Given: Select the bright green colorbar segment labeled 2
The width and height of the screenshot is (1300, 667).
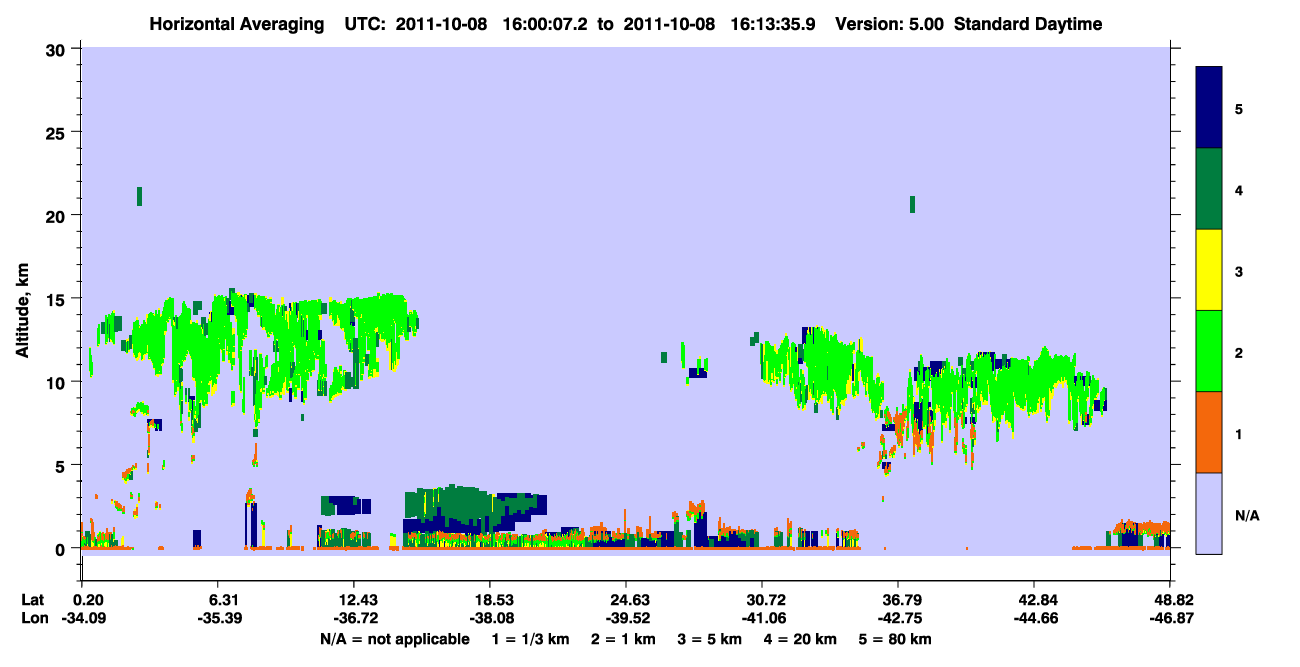Looking at the screenshot, I should 1209,351.
